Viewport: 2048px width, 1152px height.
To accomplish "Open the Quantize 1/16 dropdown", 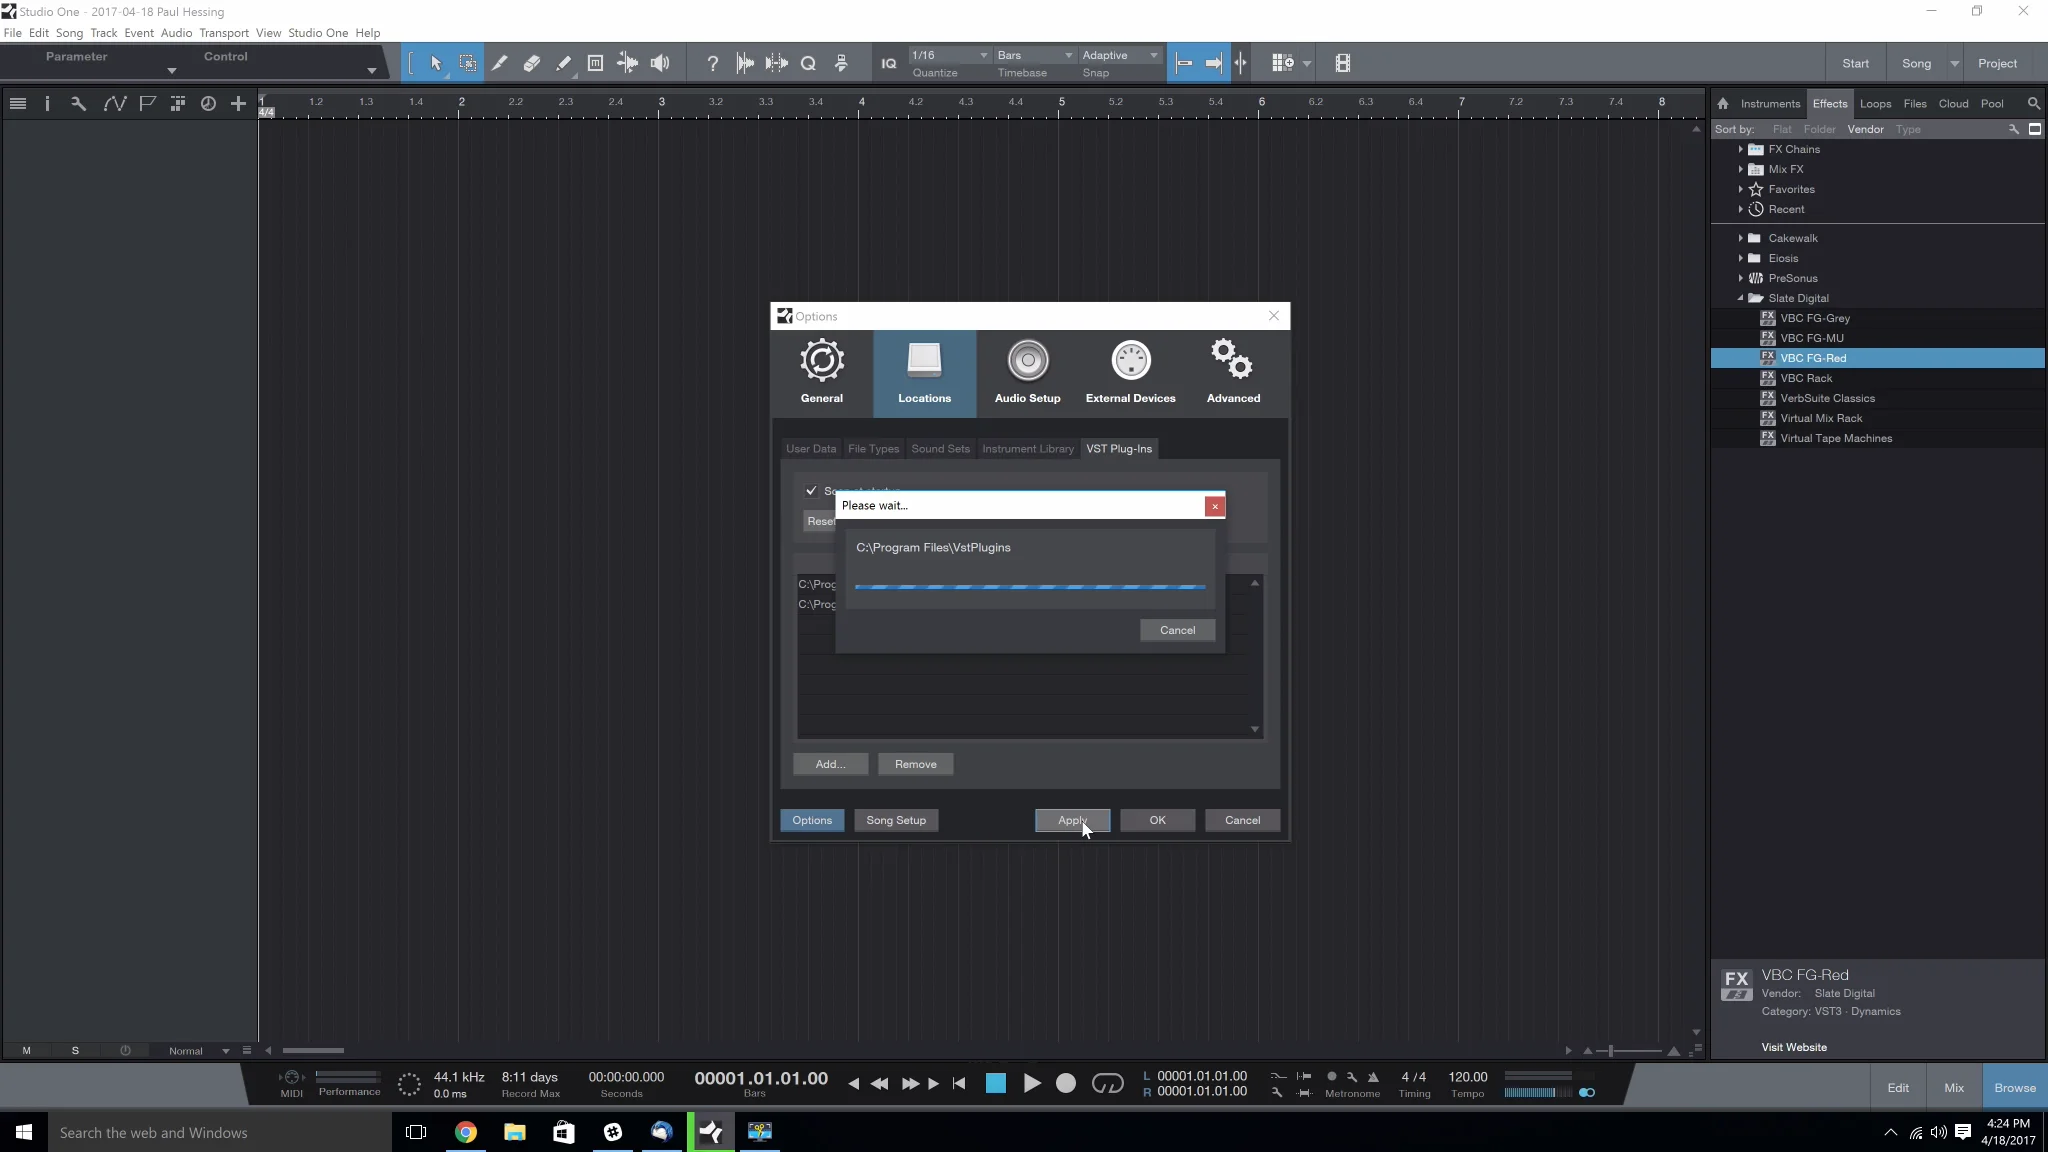I will [x=949, y=55].
